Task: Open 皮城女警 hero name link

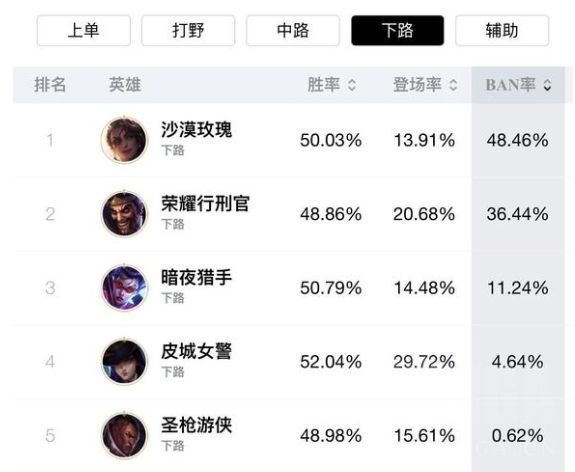Action: 197,351
